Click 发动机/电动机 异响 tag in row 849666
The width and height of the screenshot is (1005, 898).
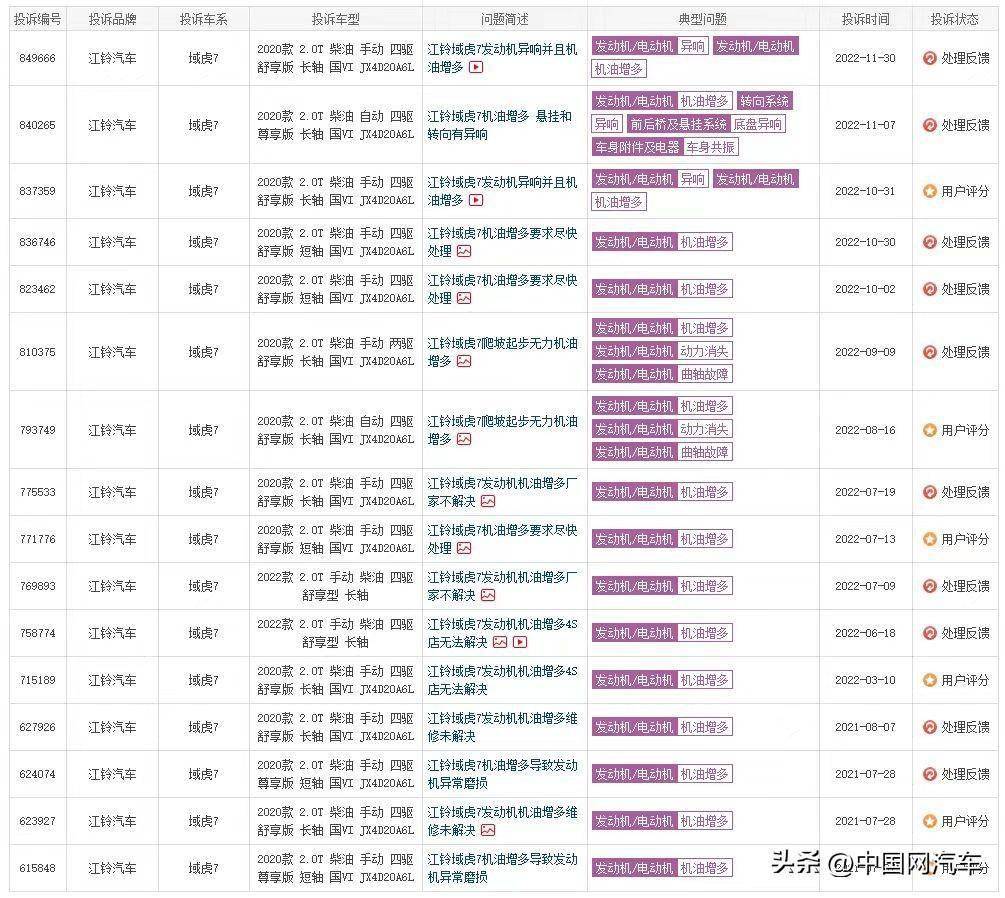click(x=650, y=46)
